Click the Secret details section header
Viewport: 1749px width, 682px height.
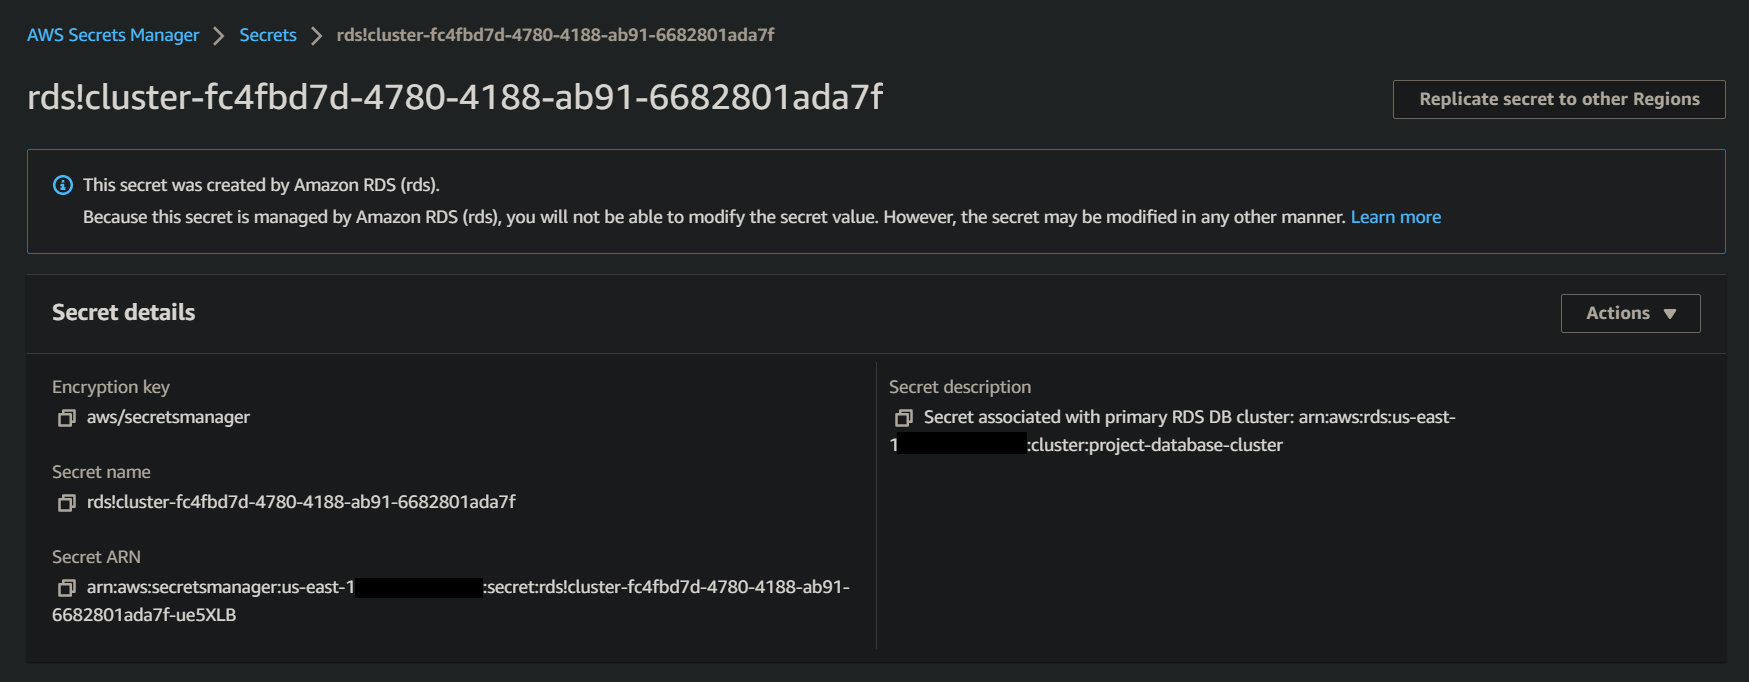[124, 312]
